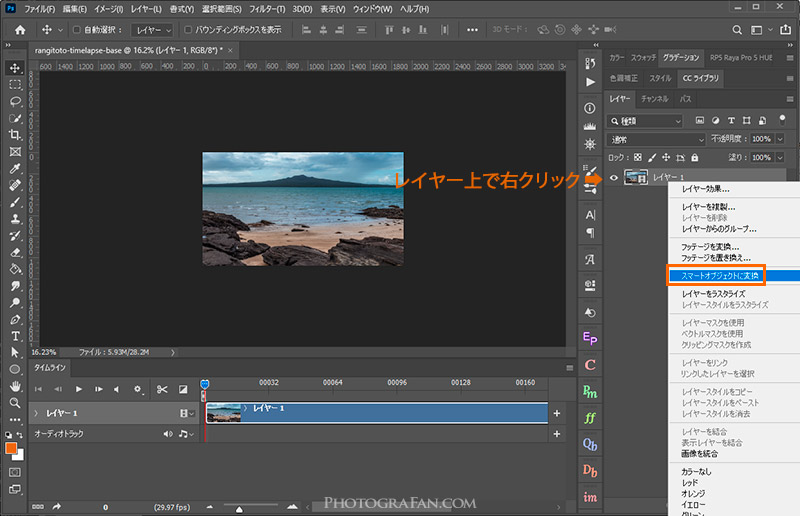
Task: Open the Db plugin panel icon
Action: (x=590, y=471)
